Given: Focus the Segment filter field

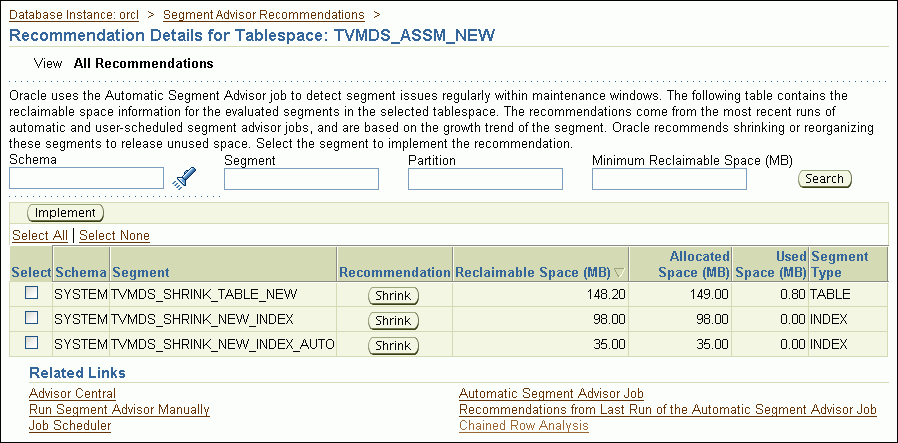Looking at the screenshot, I should point(301,179).
